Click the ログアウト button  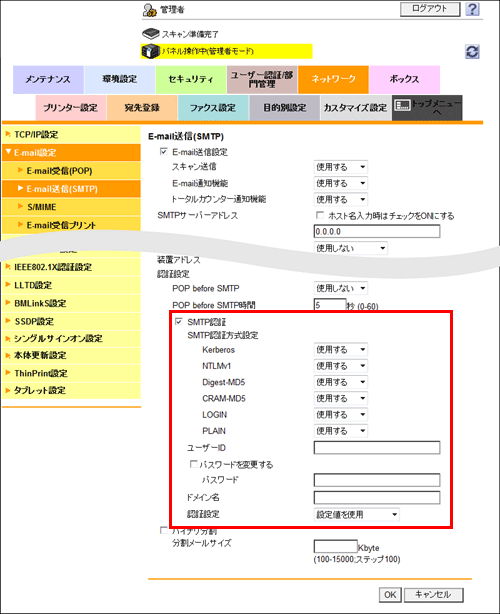click(430, 9)
